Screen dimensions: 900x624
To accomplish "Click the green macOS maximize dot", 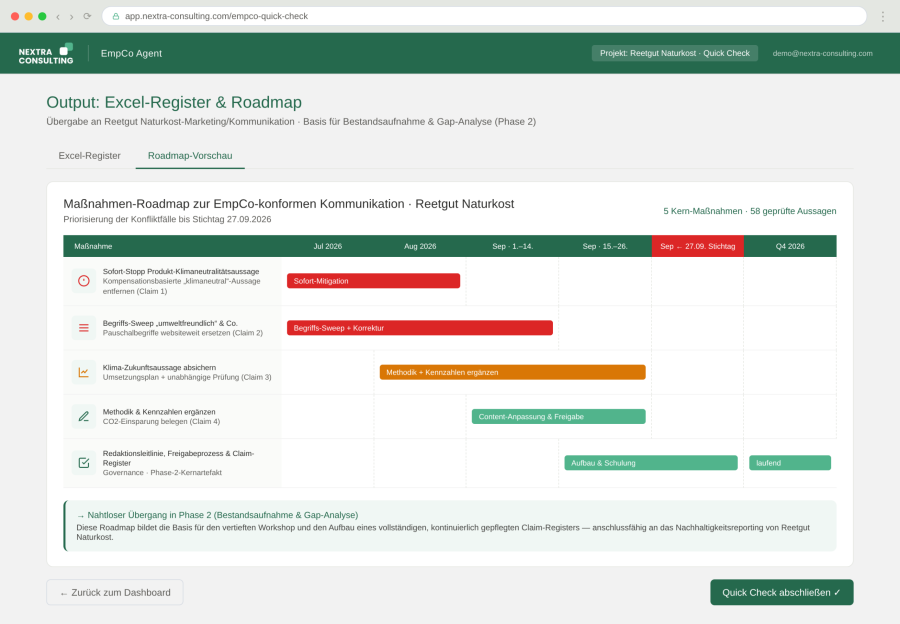I will click(42, 16).
